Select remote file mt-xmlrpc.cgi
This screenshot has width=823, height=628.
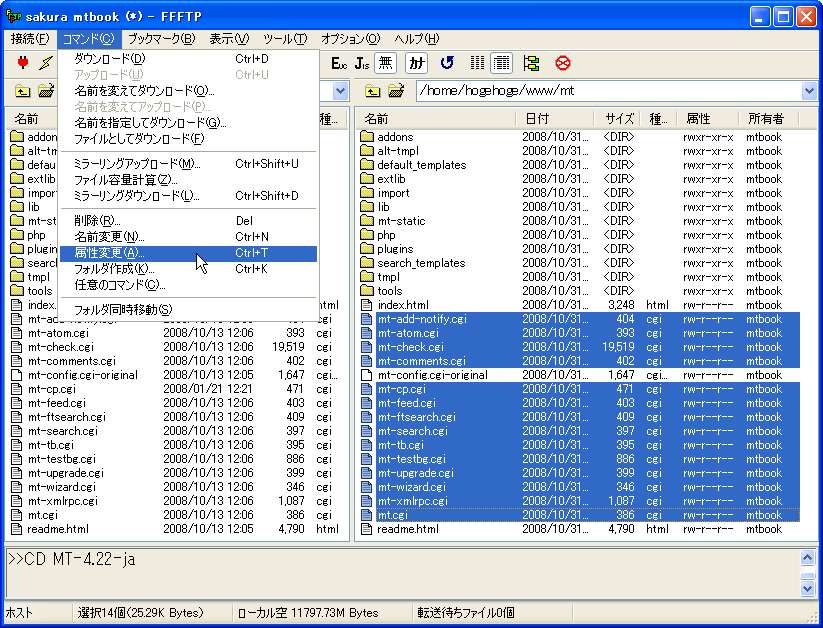[x=413, y=501]
